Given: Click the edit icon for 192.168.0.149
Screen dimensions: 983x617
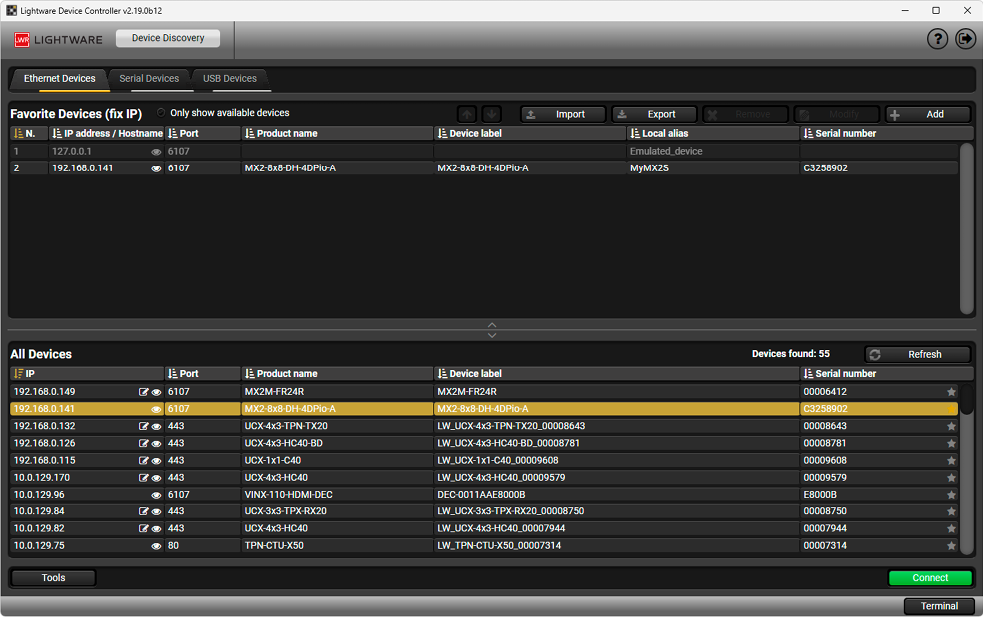Looking at the screenshot, I should coord(144,392).
